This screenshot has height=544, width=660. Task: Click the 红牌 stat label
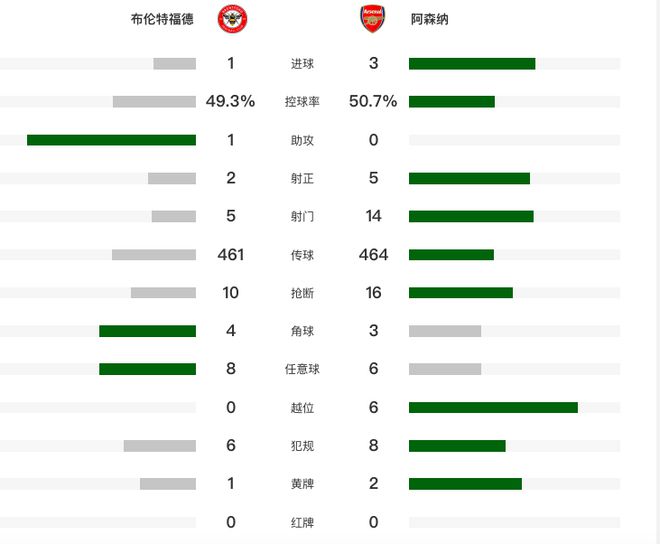click(302, 523)
